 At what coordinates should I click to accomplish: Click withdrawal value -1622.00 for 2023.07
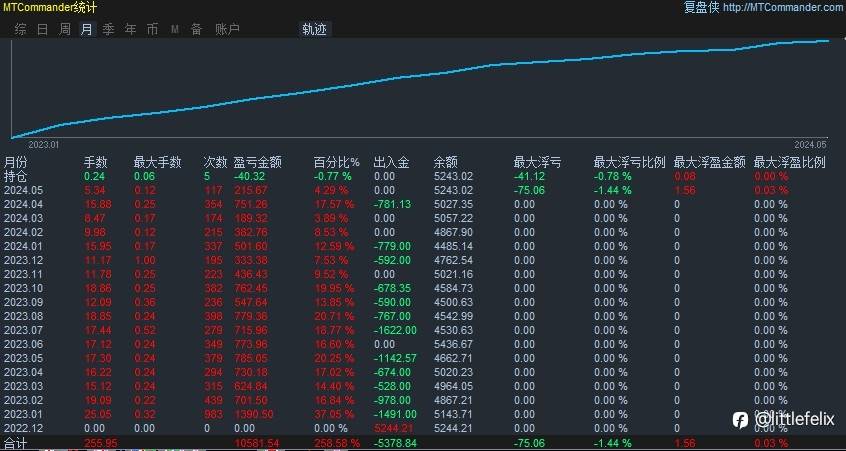click(395, 330)
